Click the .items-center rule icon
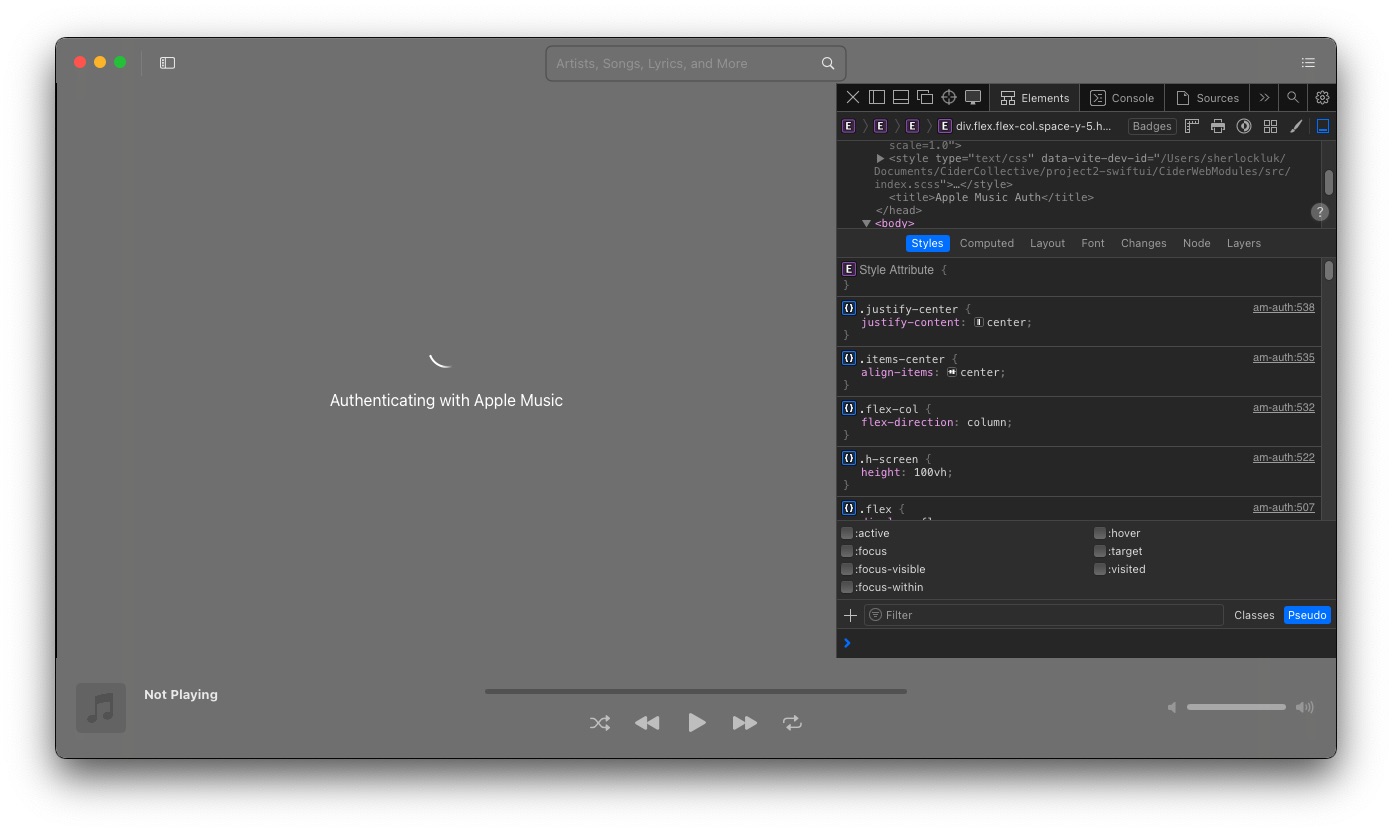The image size is (1392, 832). coord(849,358)
